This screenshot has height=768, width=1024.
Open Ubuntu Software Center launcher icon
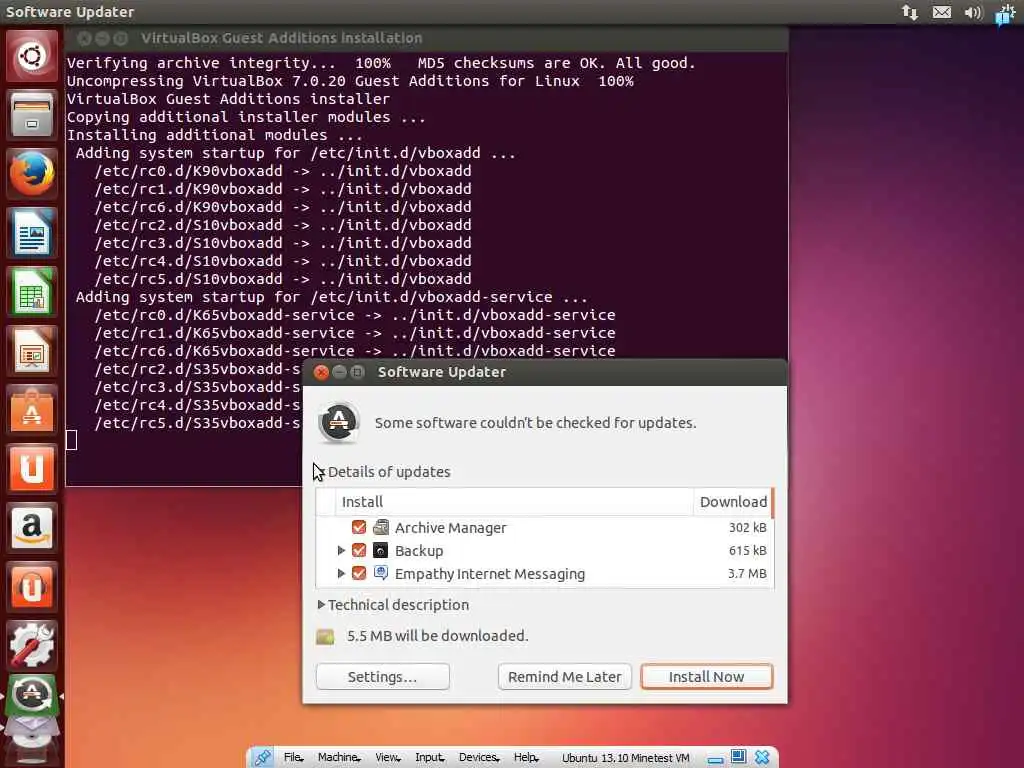31,410
